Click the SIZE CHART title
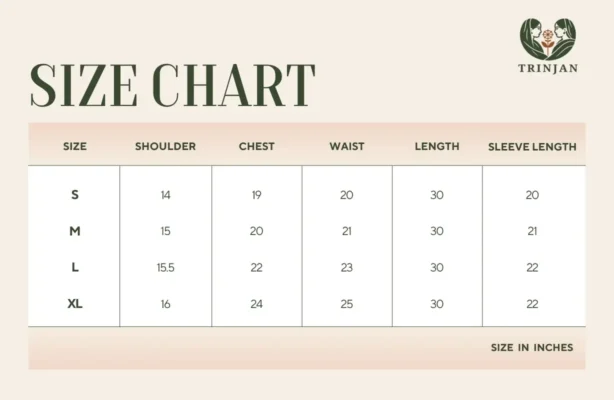Viewport: 614px width, 400px height. click(x=173, y=86)
